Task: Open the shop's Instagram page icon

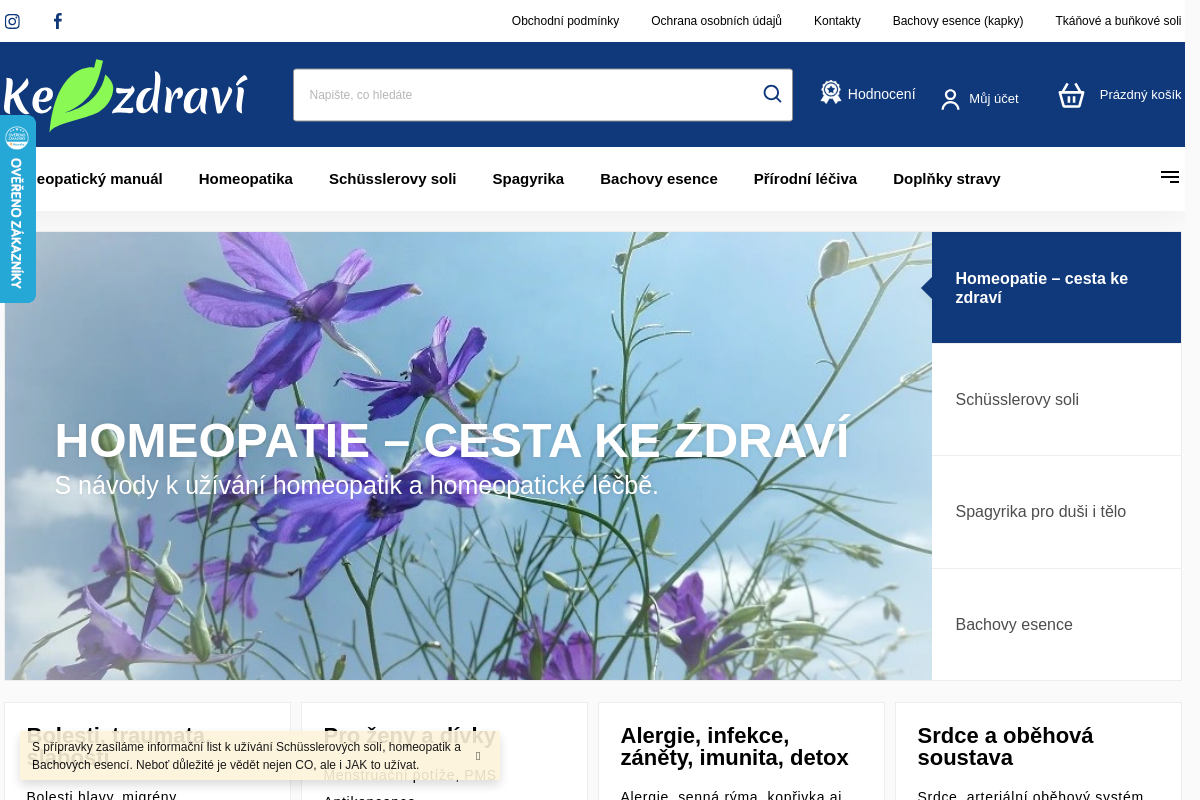Action: (x=12, y=20)
